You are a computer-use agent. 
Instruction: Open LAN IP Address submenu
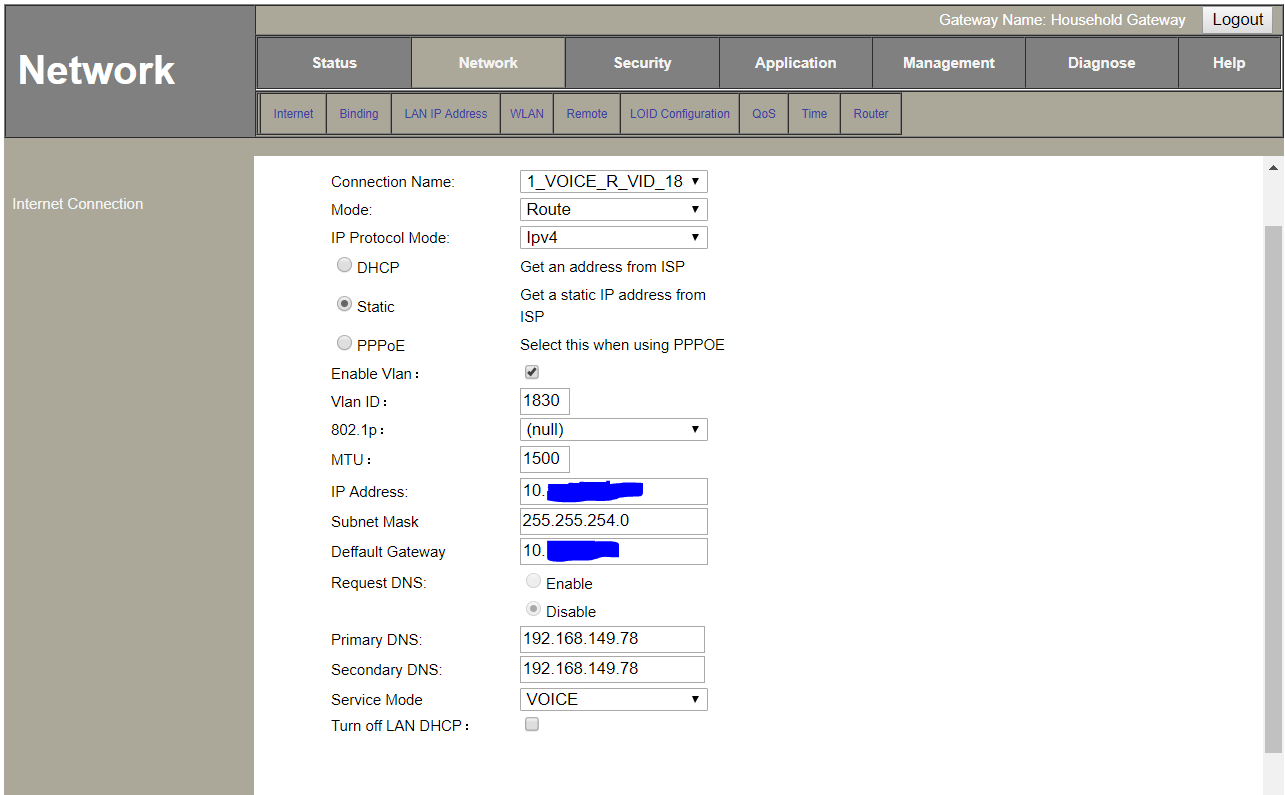pos(445,114)
